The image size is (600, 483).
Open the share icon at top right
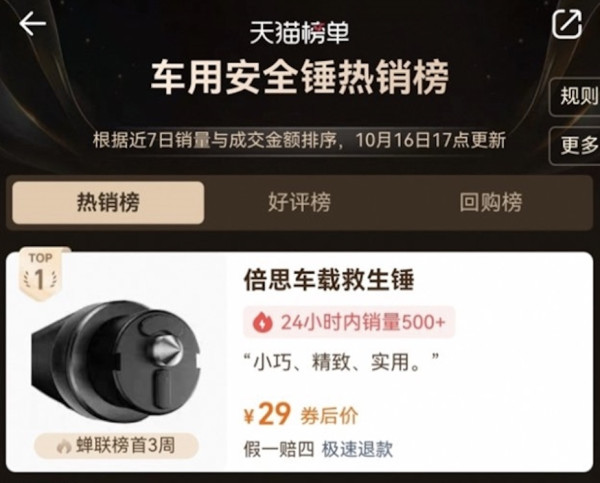tap(567, 24)
